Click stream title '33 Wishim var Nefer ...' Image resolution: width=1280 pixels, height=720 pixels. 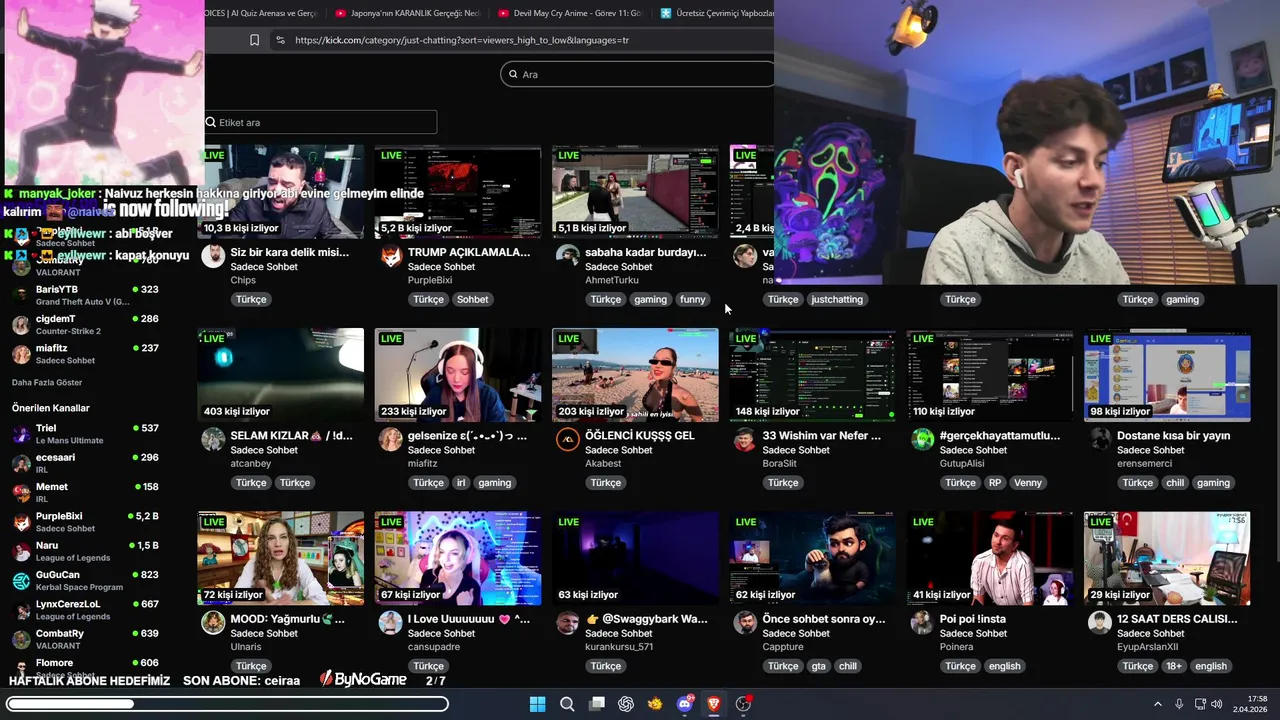click(822, 436)
